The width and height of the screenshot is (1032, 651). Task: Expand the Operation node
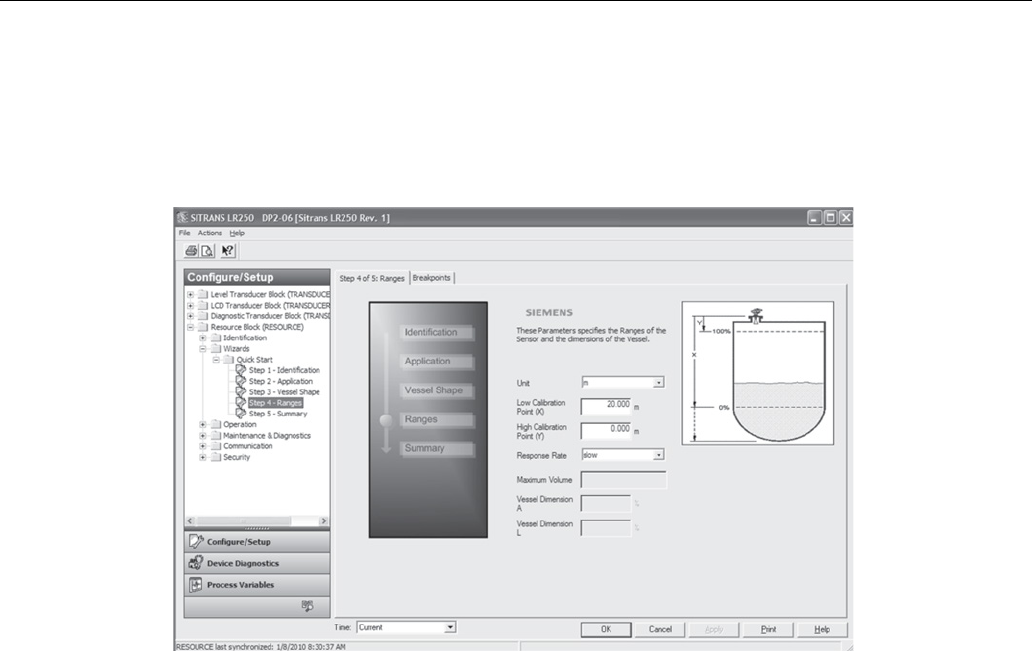click(x=203, y=425)
